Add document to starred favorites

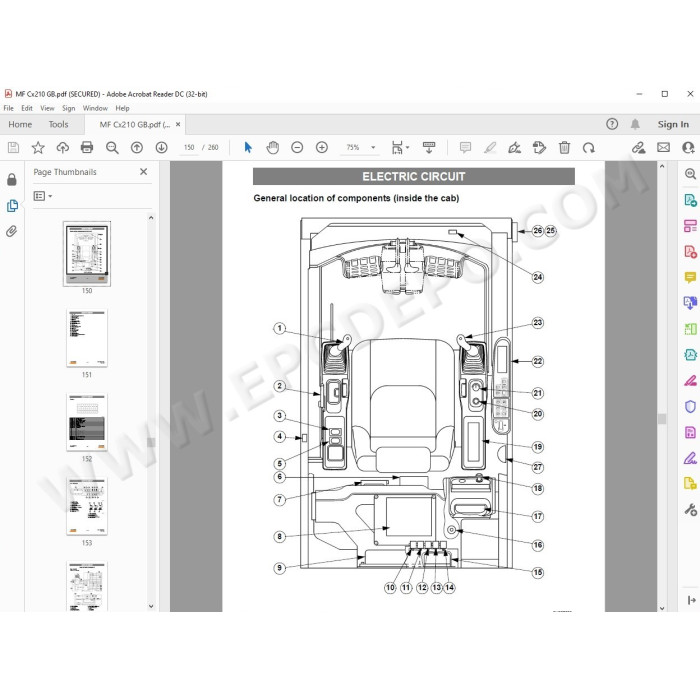coord(38,147)
